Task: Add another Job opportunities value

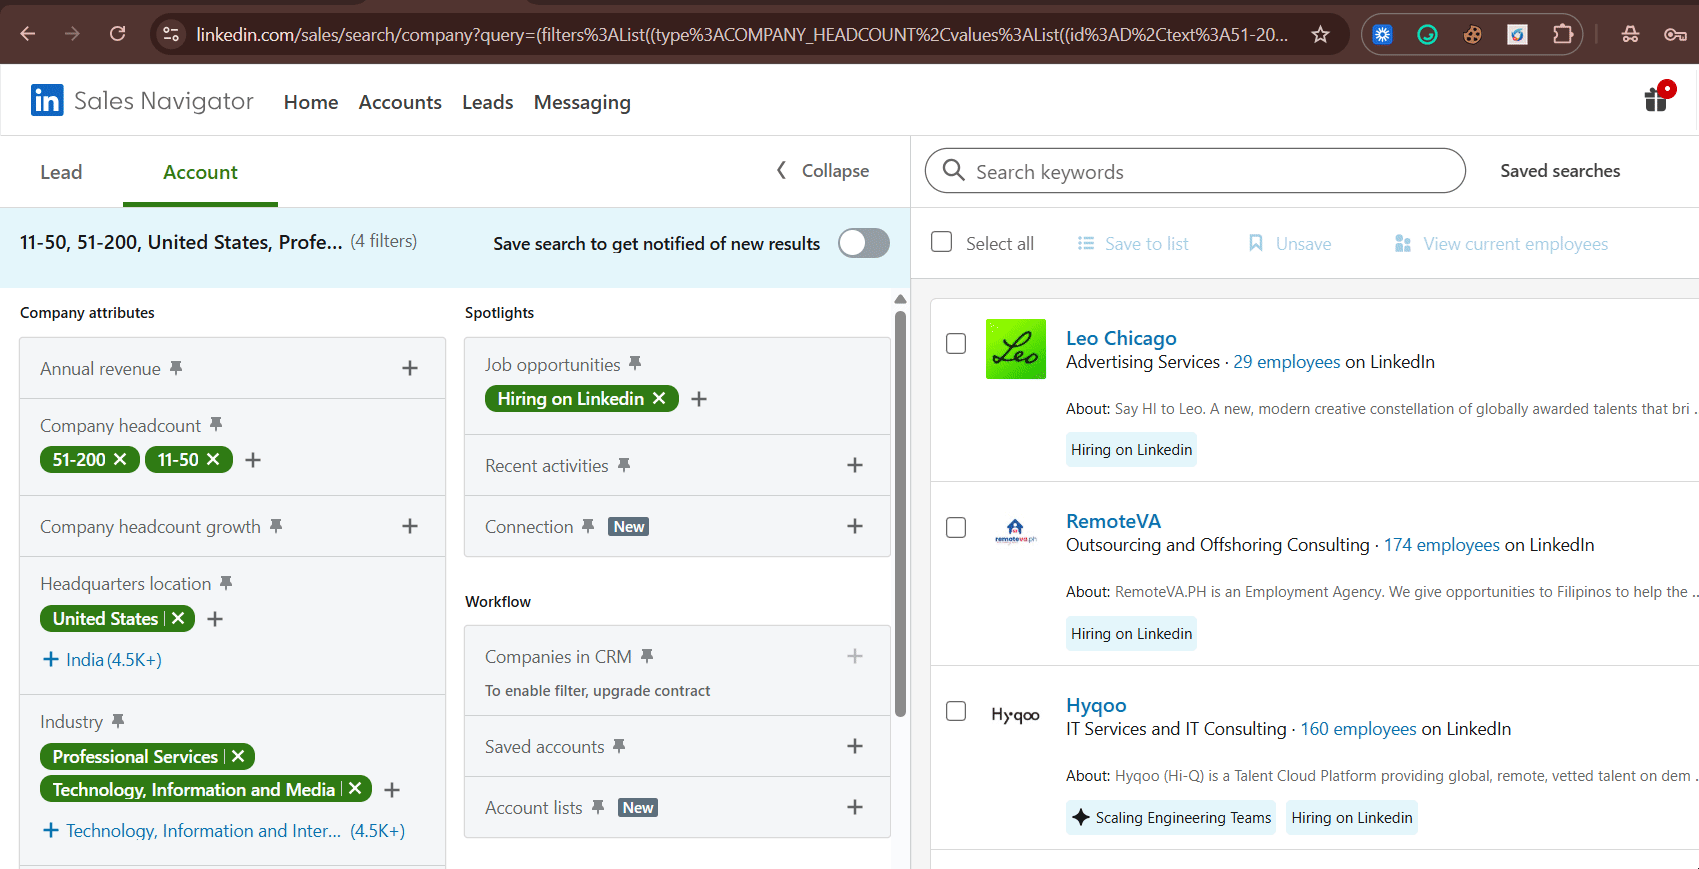Action: coord(699,399)
